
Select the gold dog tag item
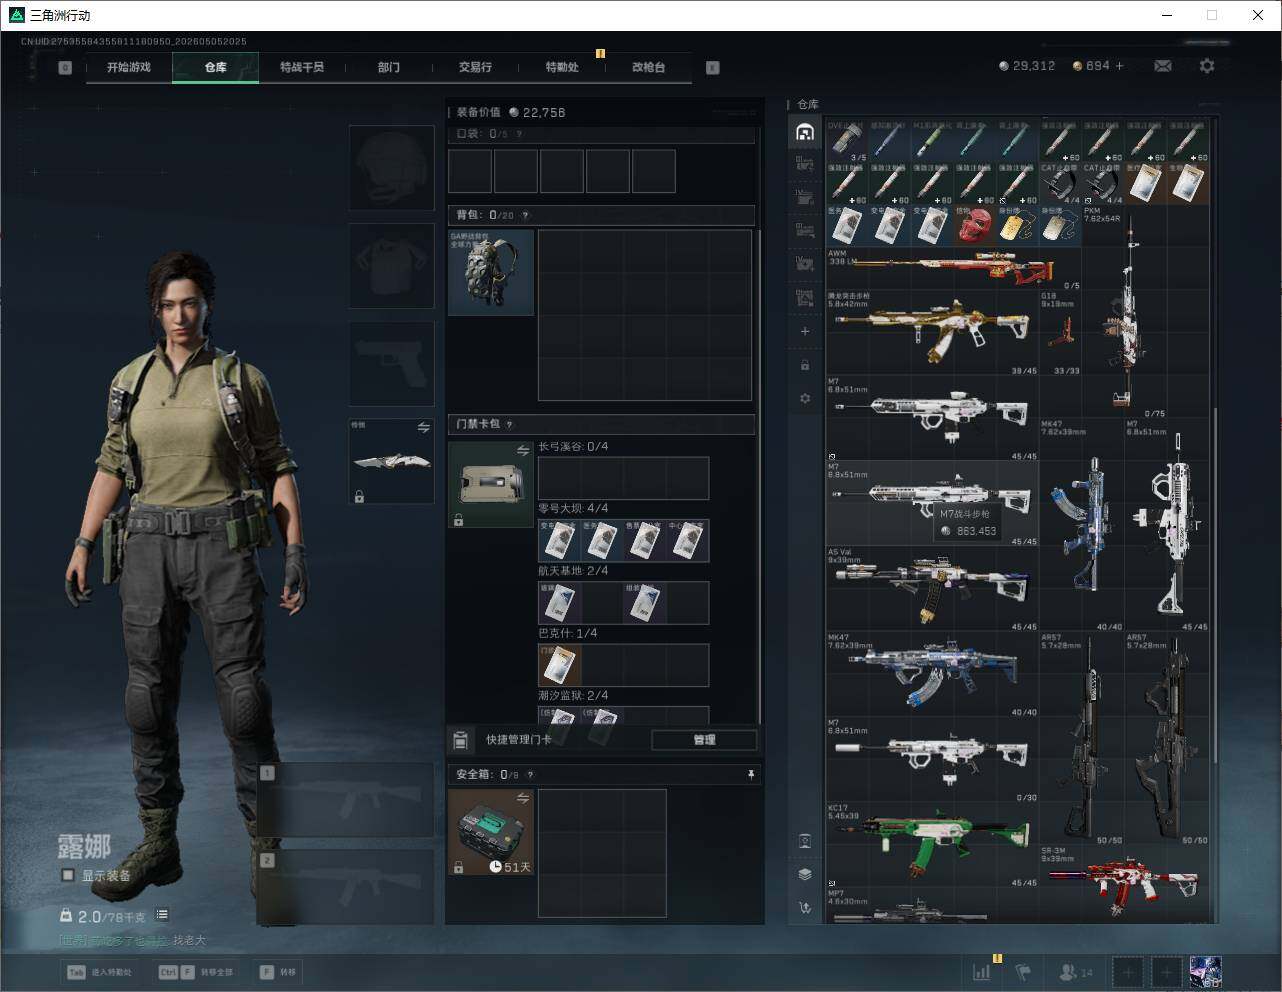1017,226
